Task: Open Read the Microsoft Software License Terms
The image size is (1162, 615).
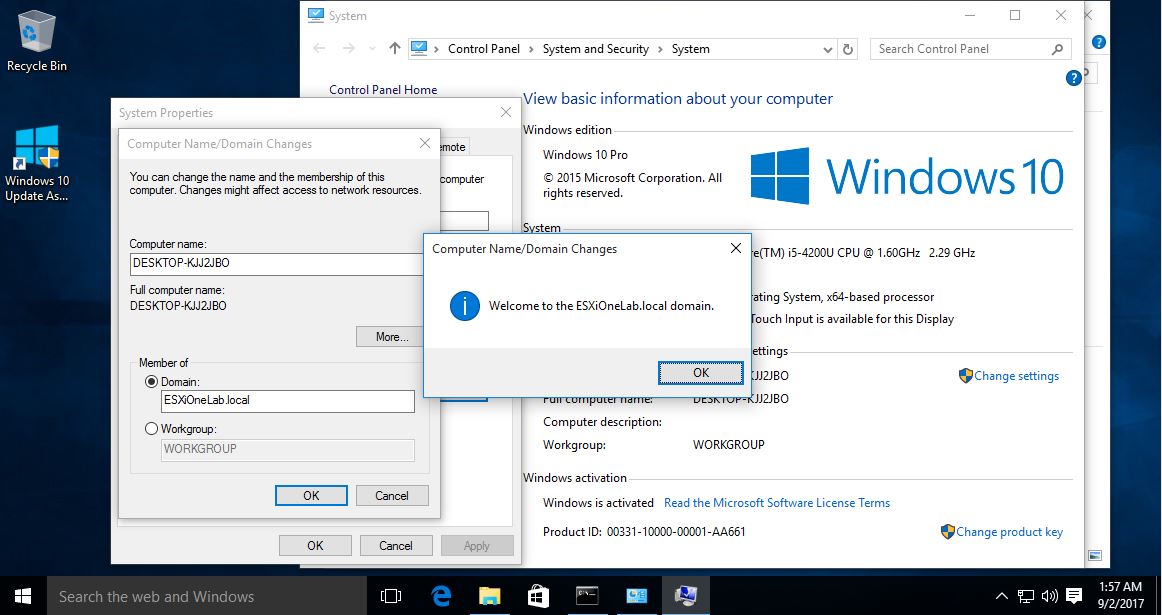Action: 777,502
